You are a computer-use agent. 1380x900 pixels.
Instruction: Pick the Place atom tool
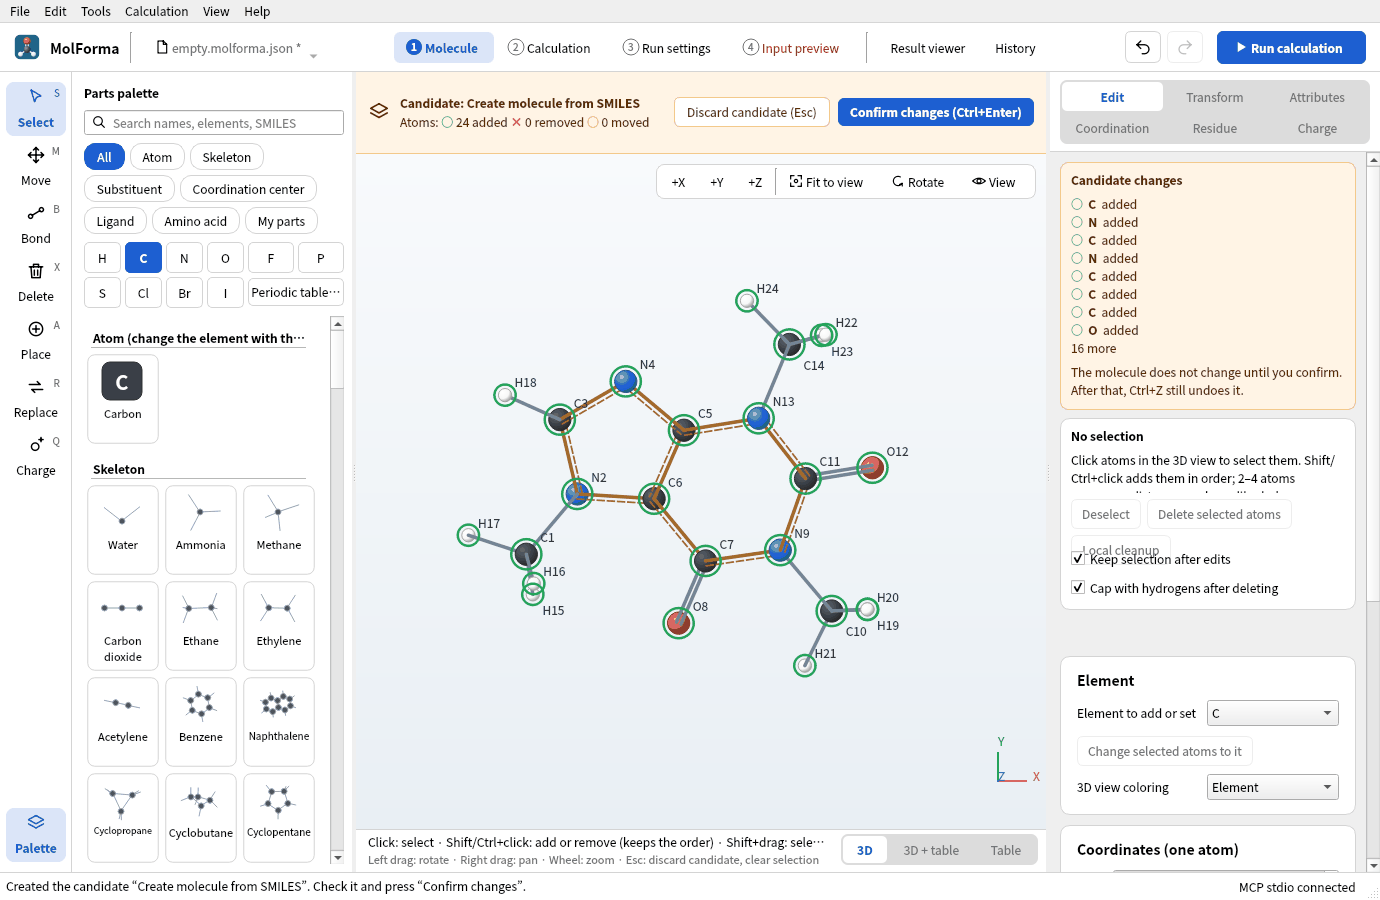click(x=36, y=340)
